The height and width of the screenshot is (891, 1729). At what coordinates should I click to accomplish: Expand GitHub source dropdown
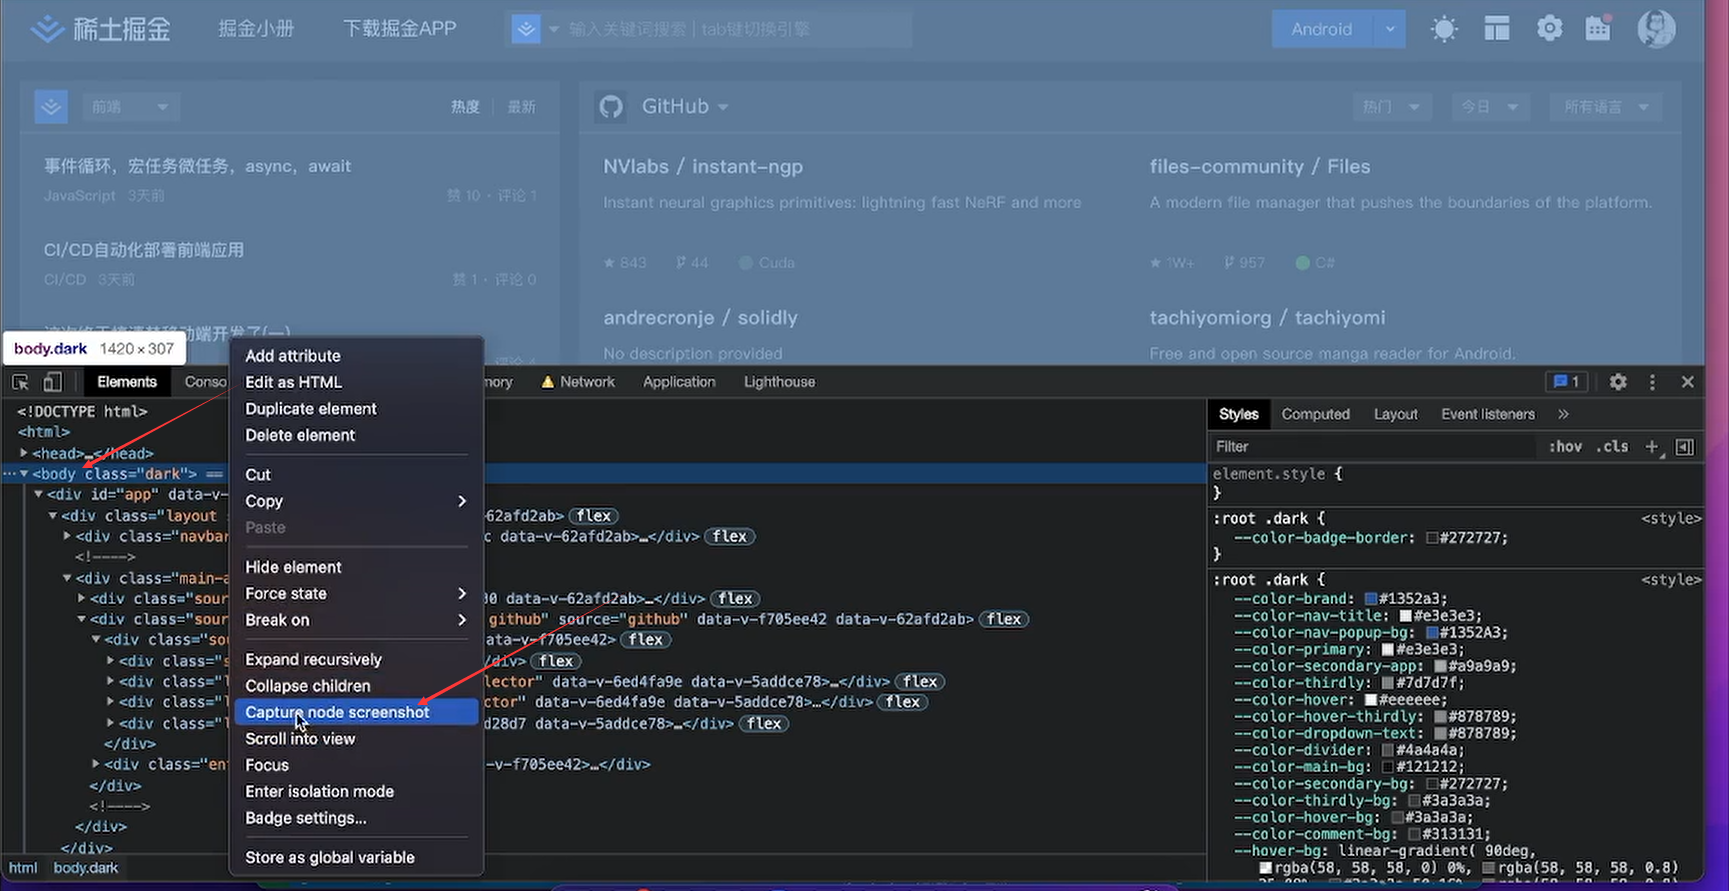click(723, 107)
